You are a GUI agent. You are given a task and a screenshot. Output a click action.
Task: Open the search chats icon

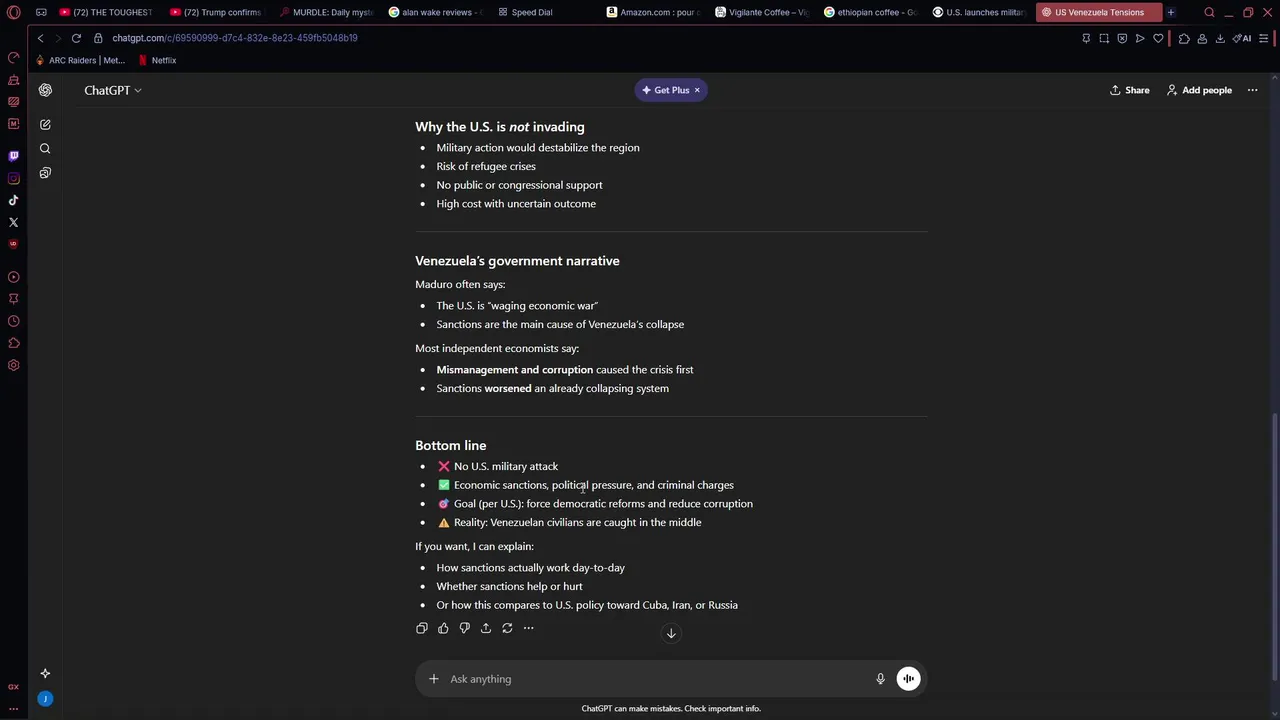45,149
